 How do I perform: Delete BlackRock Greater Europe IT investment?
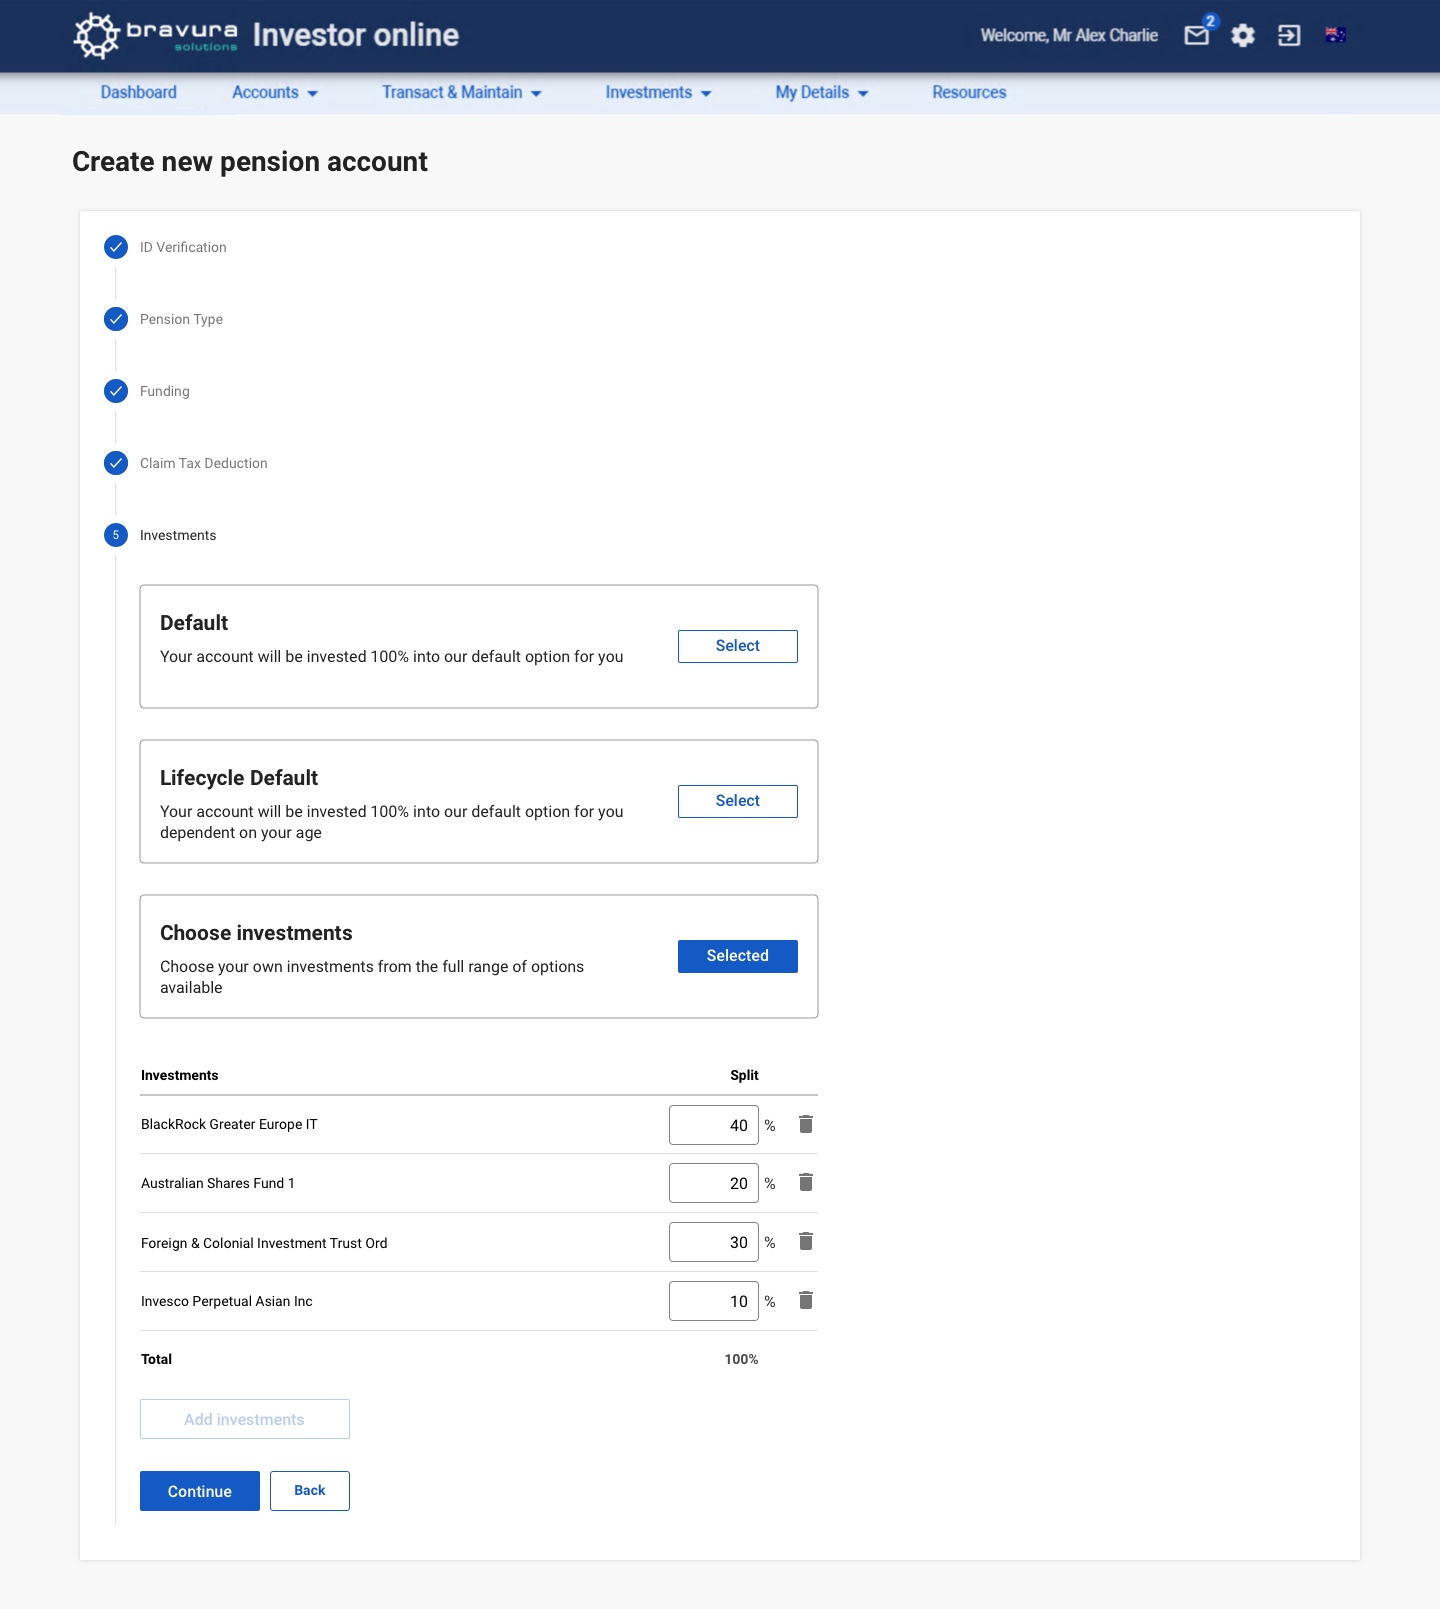pyautogui.click(x=806, y=1124)
